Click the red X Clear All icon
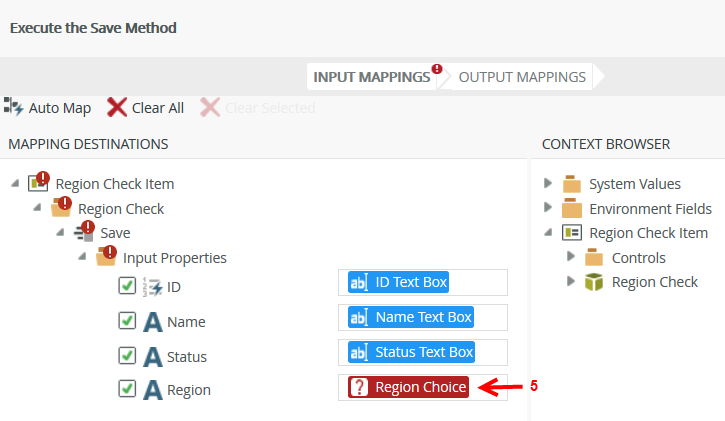The image size is (725, 421). 117,107
